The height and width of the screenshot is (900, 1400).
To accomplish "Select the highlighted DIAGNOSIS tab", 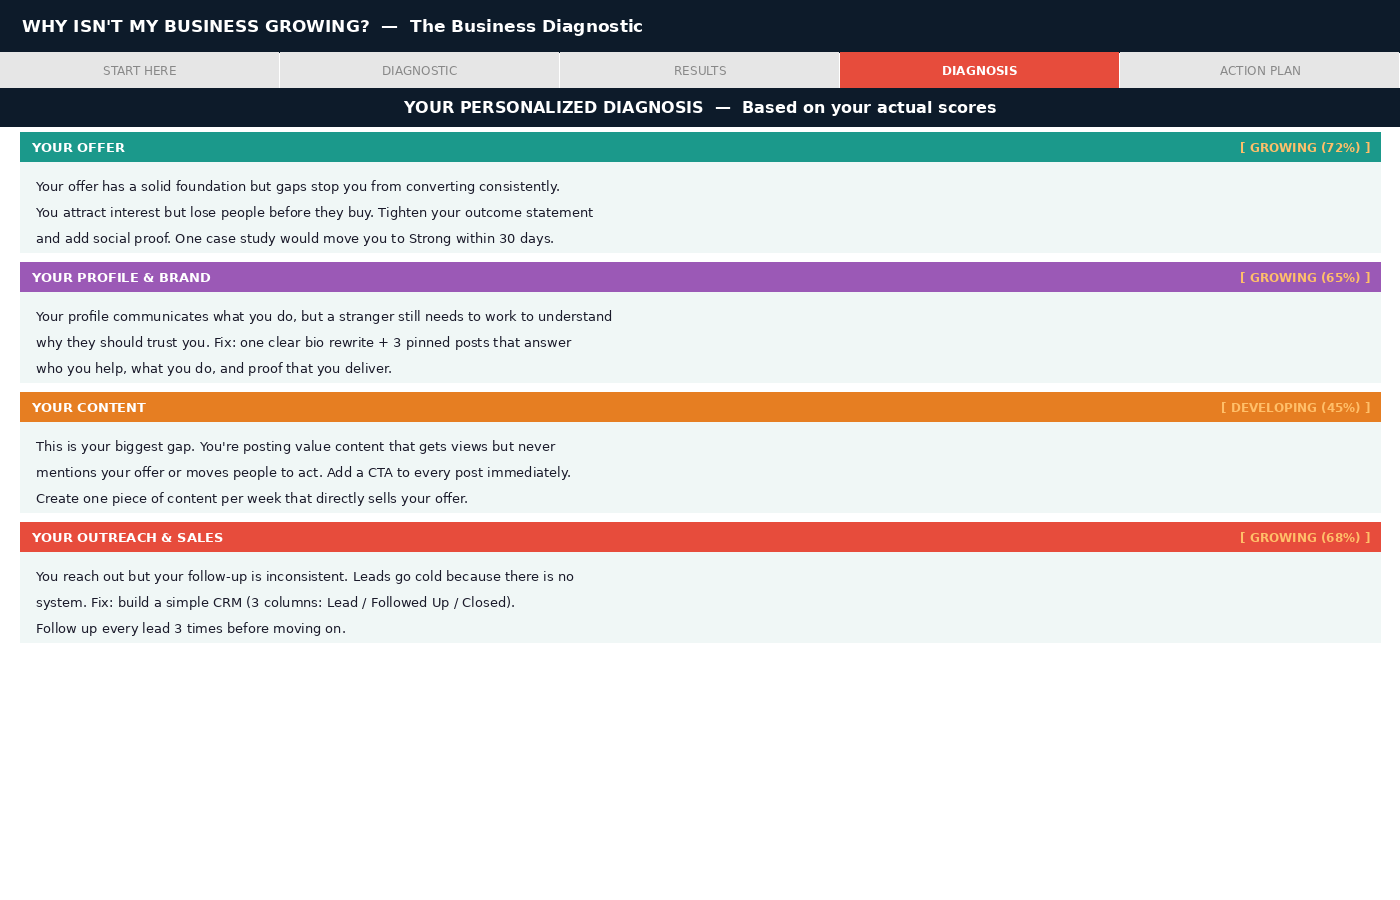I will pyautogui.click(x=979, y=70).
